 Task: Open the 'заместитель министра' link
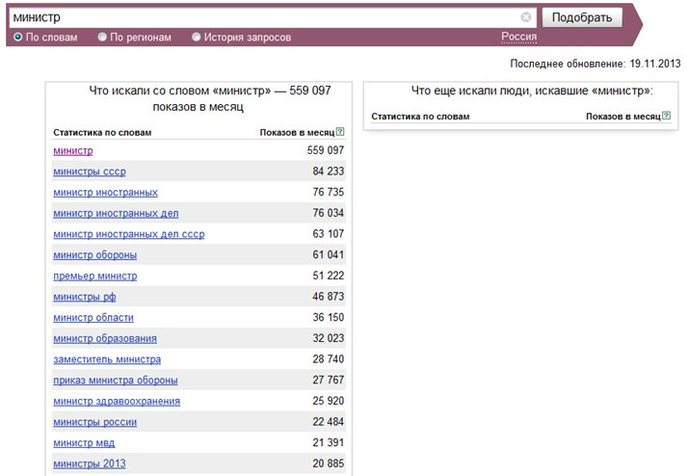pyautogui.click(x=107, y=359)
